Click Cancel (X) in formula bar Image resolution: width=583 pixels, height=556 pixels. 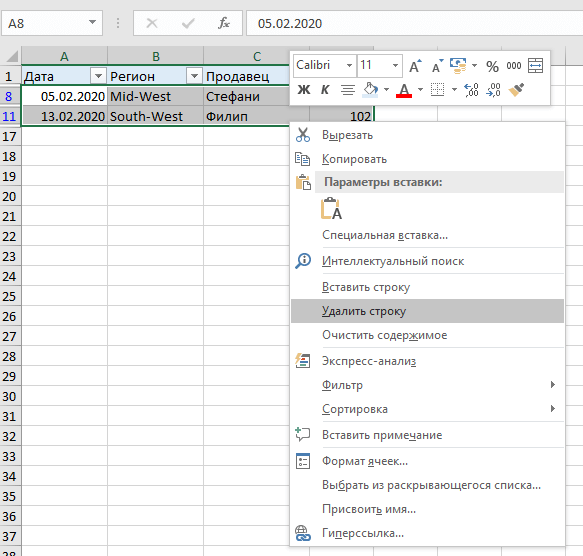(152, 23)
